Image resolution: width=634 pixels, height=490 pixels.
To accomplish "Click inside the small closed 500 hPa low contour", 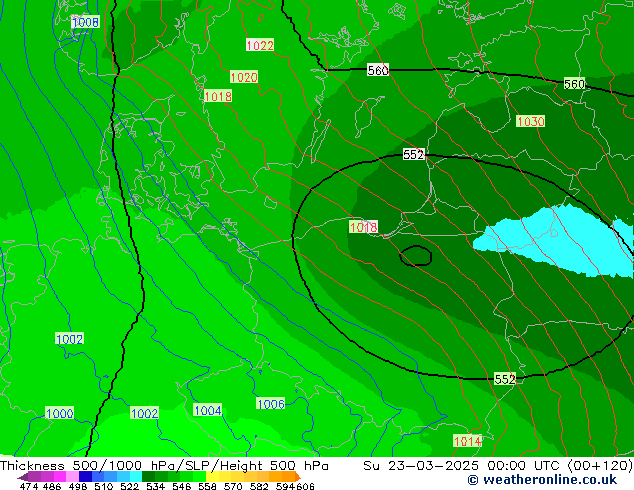I will (x=416, y=256).
